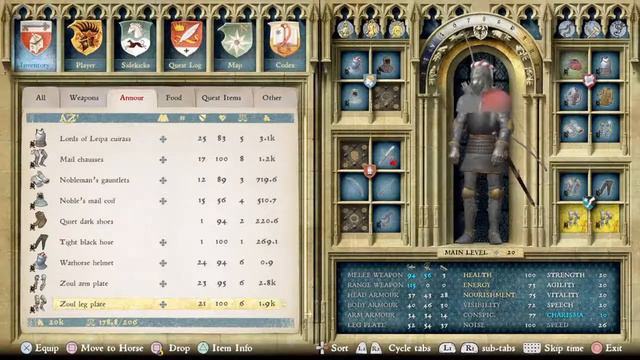Image resolution: width=640 pixels, height=360 pixels.
Task: Select the dark hood slot in head armour group
Action: (x=386, y=65)
